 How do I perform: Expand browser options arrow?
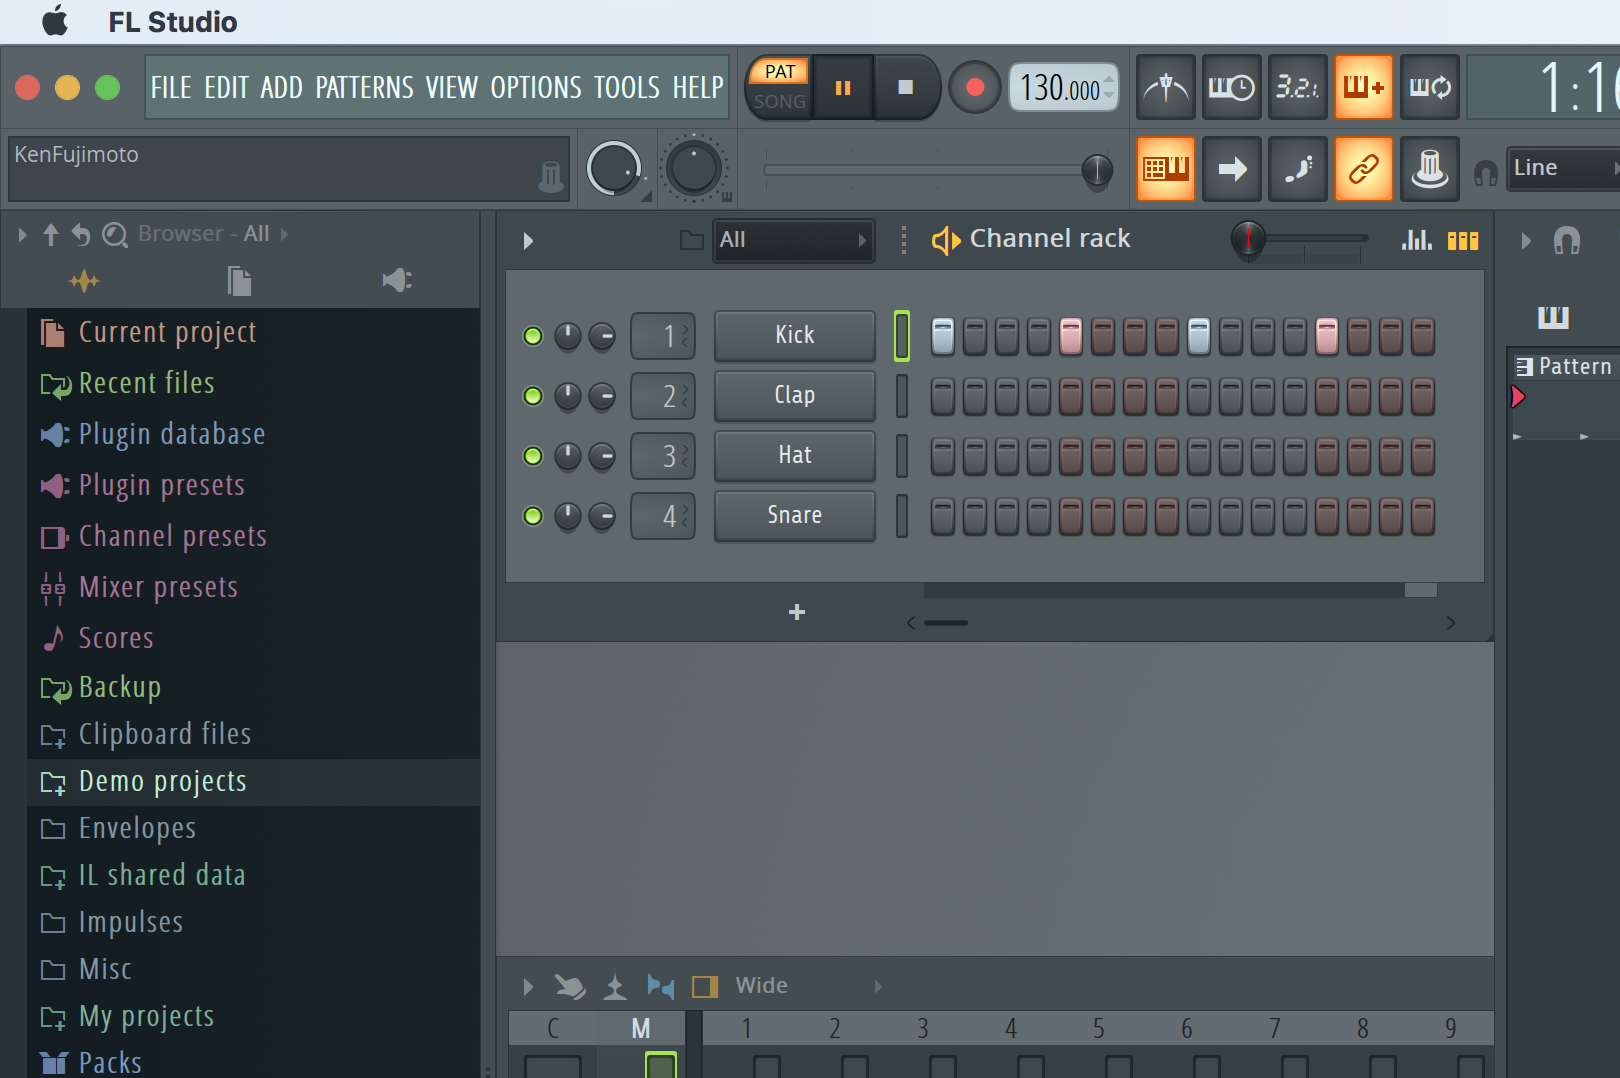coord(22,235)
